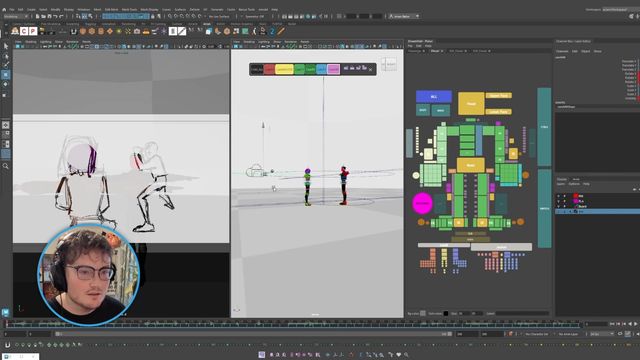Click blue swatch in floating color toolbar
The width and height of the screenshot is (640, 360).
coord(321,69)
